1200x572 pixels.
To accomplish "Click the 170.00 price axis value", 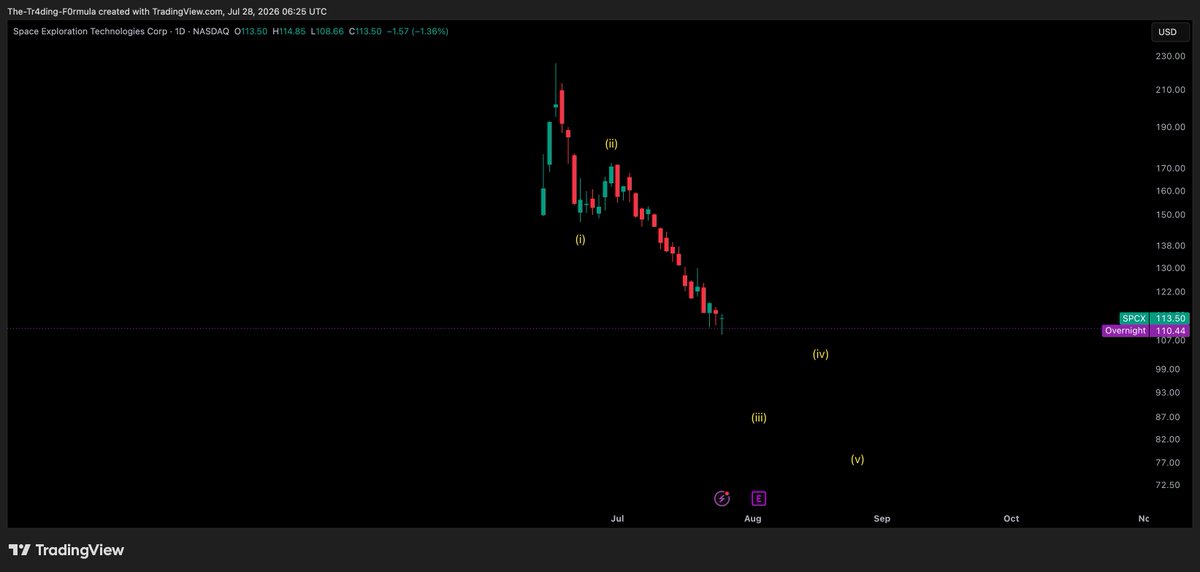I will [x=1169, y=168].
